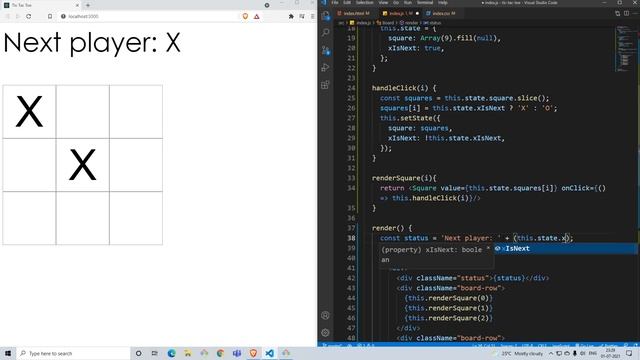The image size is (640, 360).
Task: Open the Selection menu in VS Code
Action: 364,2
